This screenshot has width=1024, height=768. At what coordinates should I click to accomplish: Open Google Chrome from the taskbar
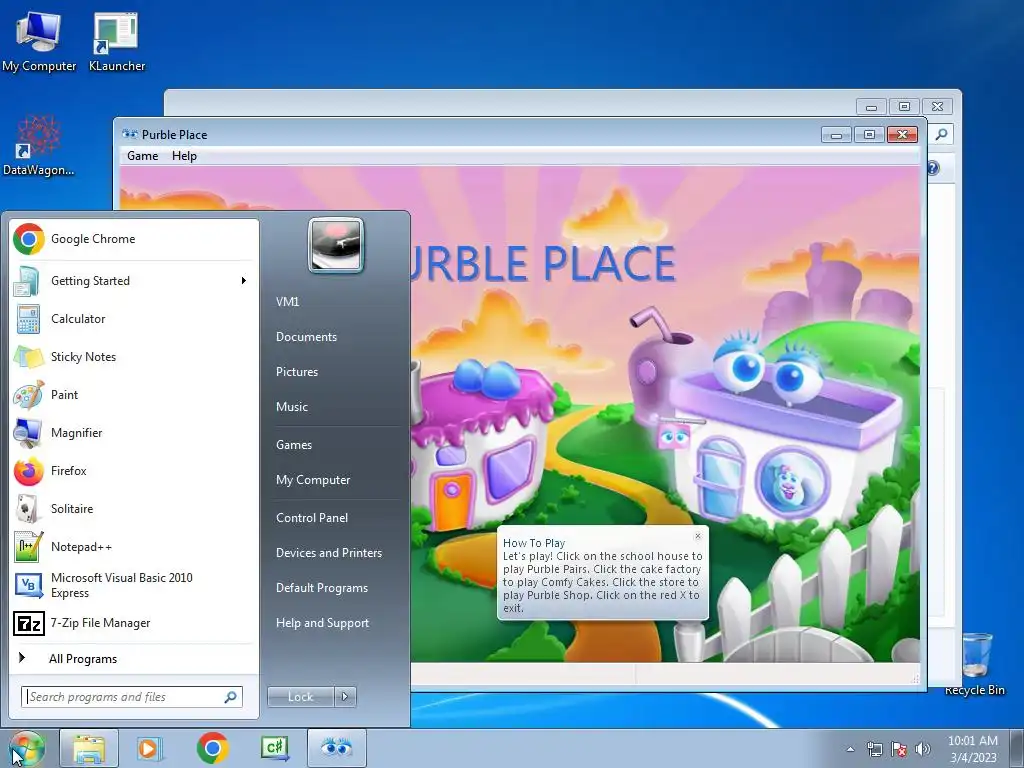point(212,748)
